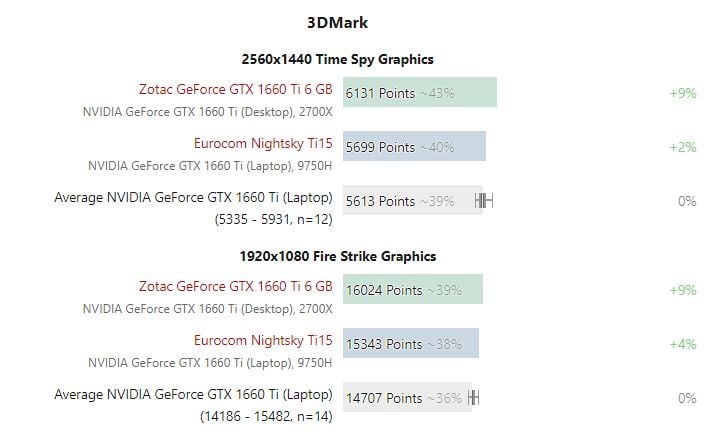This screenshot has height=436, width=717.
Task: Click the blue 15343 Points bar
Action: coord(411,343)
